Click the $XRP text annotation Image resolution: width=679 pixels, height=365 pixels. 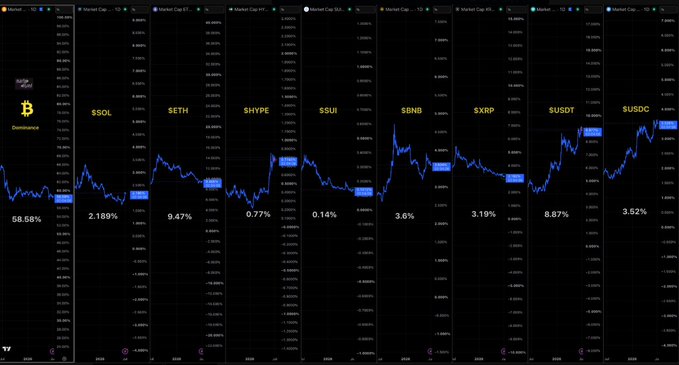click(484, 110)
